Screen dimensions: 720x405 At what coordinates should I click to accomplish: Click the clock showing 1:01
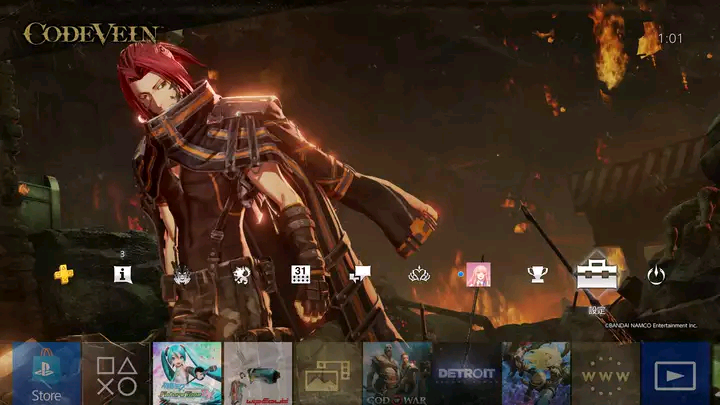[670, 39]
